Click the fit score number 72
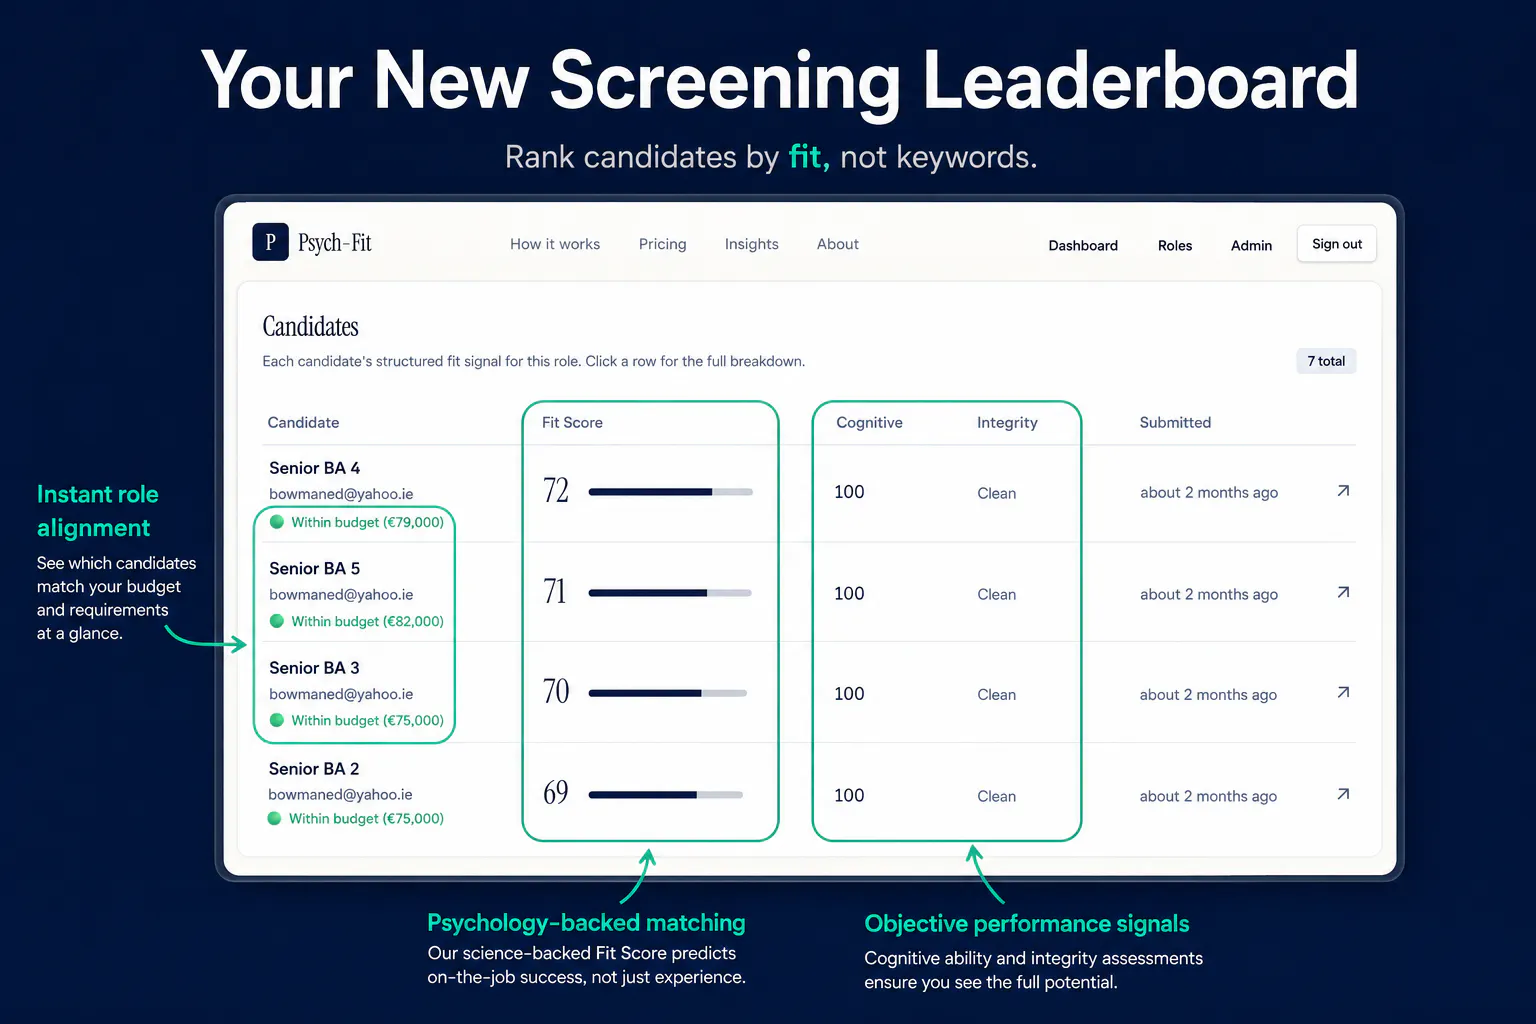The width and height of the screenshot is (1536, 1024). tap(556, 491)
